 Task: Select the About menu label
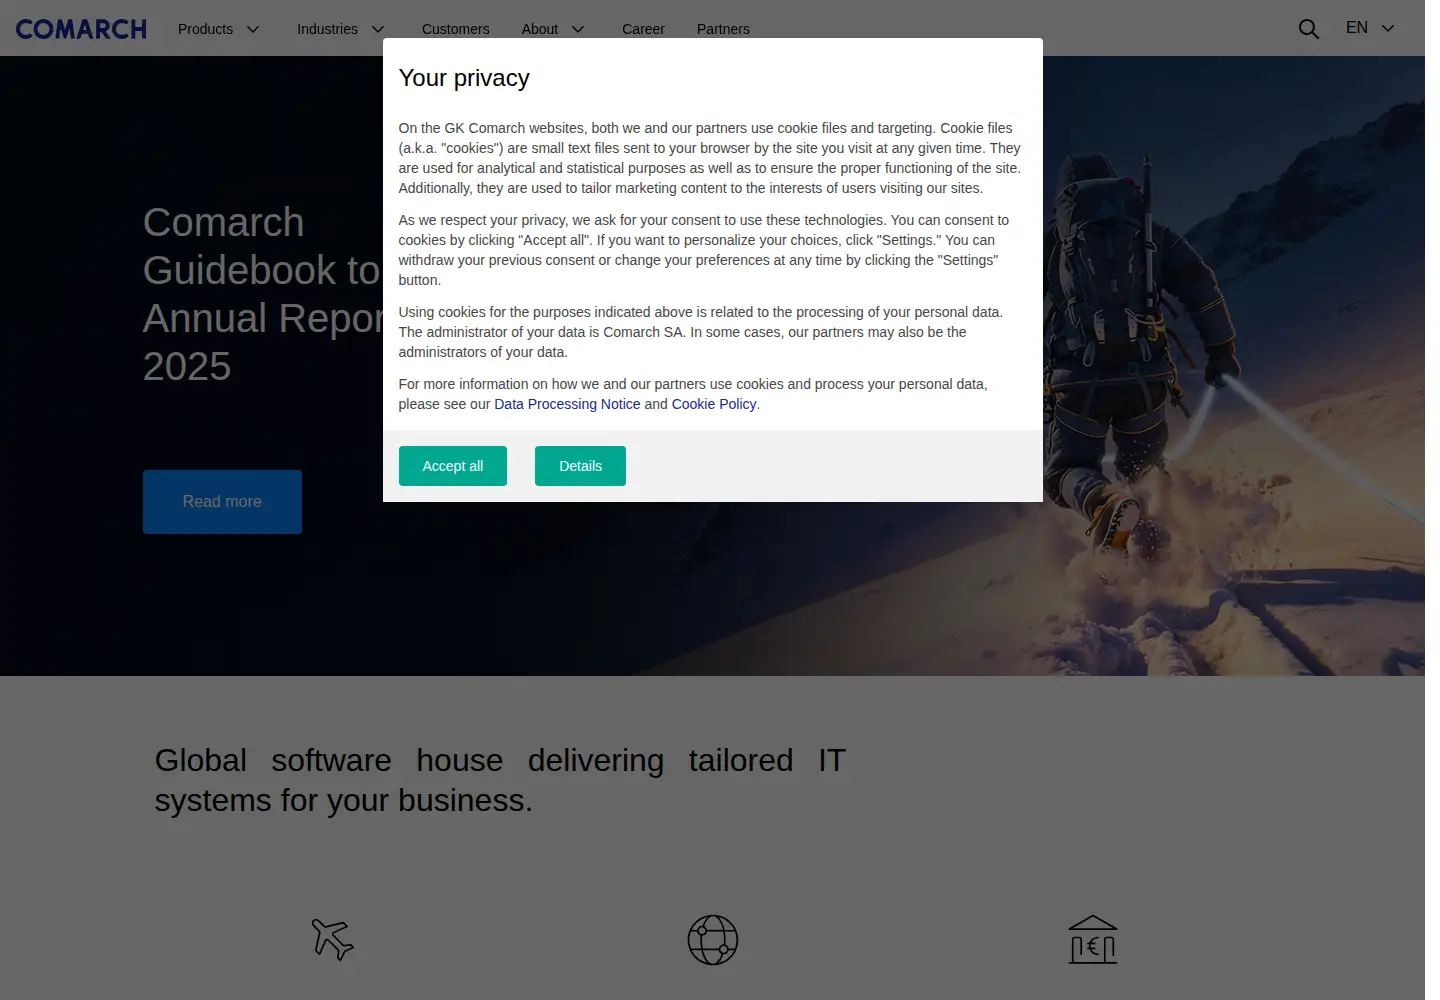540,29
